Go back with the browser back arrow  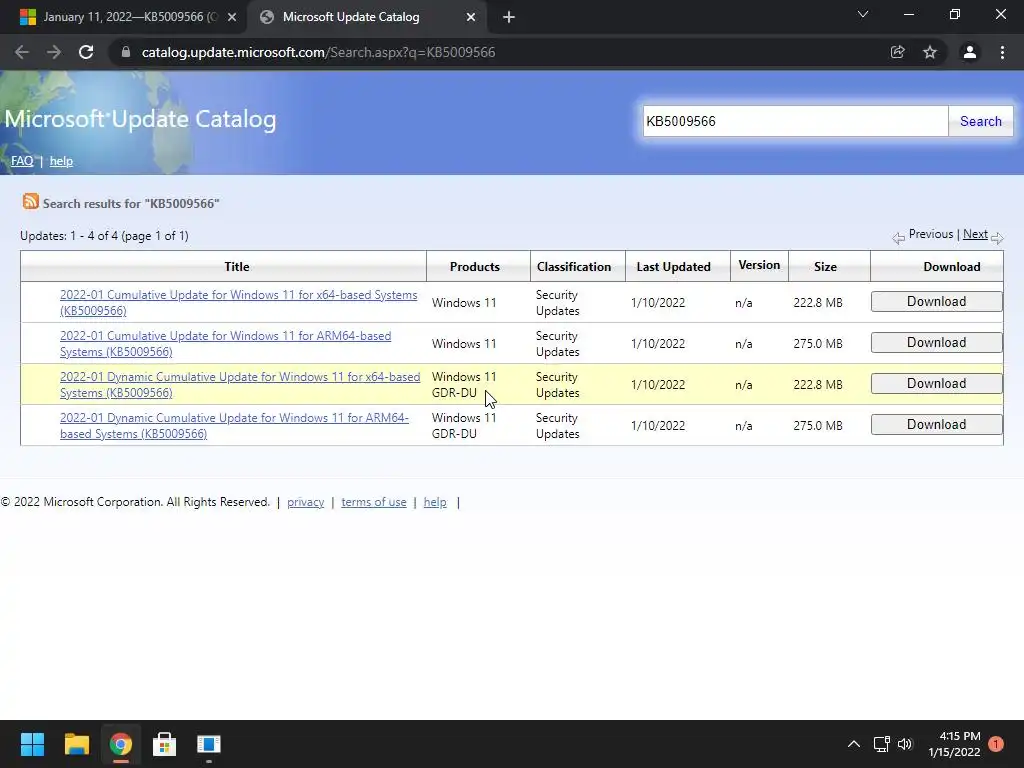(x=22, y=52)
